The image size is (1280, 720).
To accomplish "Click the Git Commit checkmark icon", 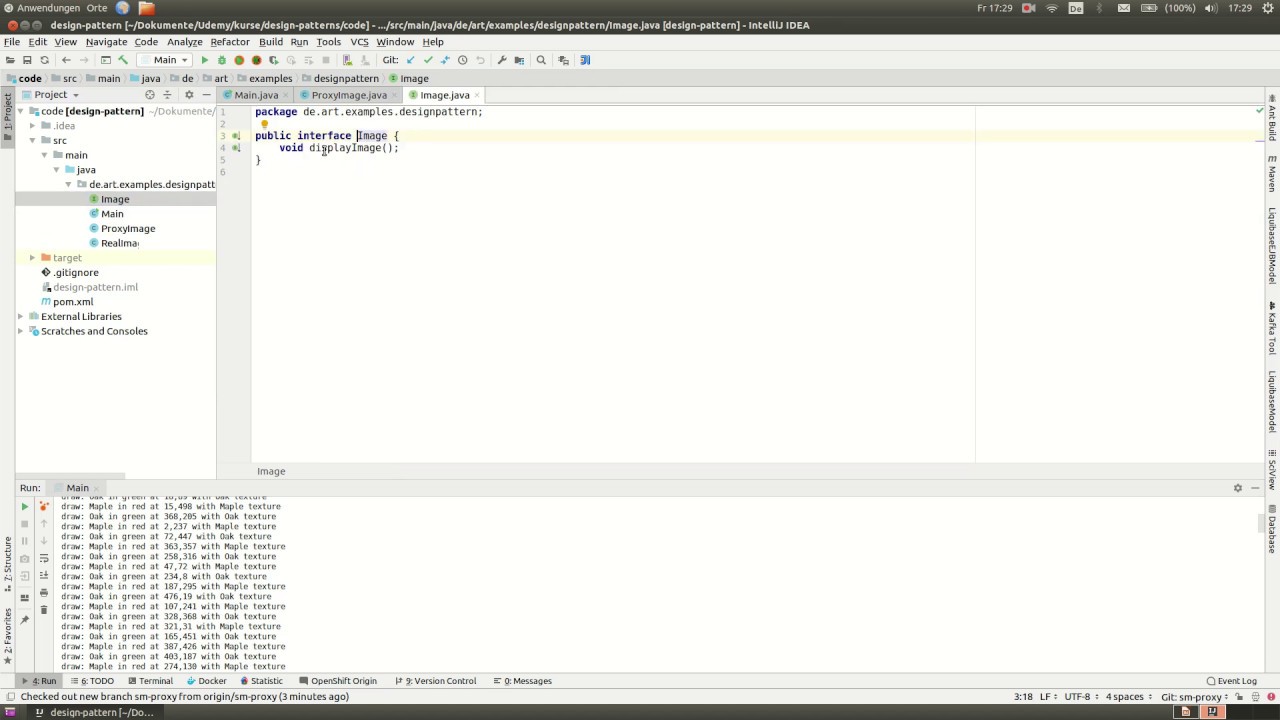I will coord(428,60).
